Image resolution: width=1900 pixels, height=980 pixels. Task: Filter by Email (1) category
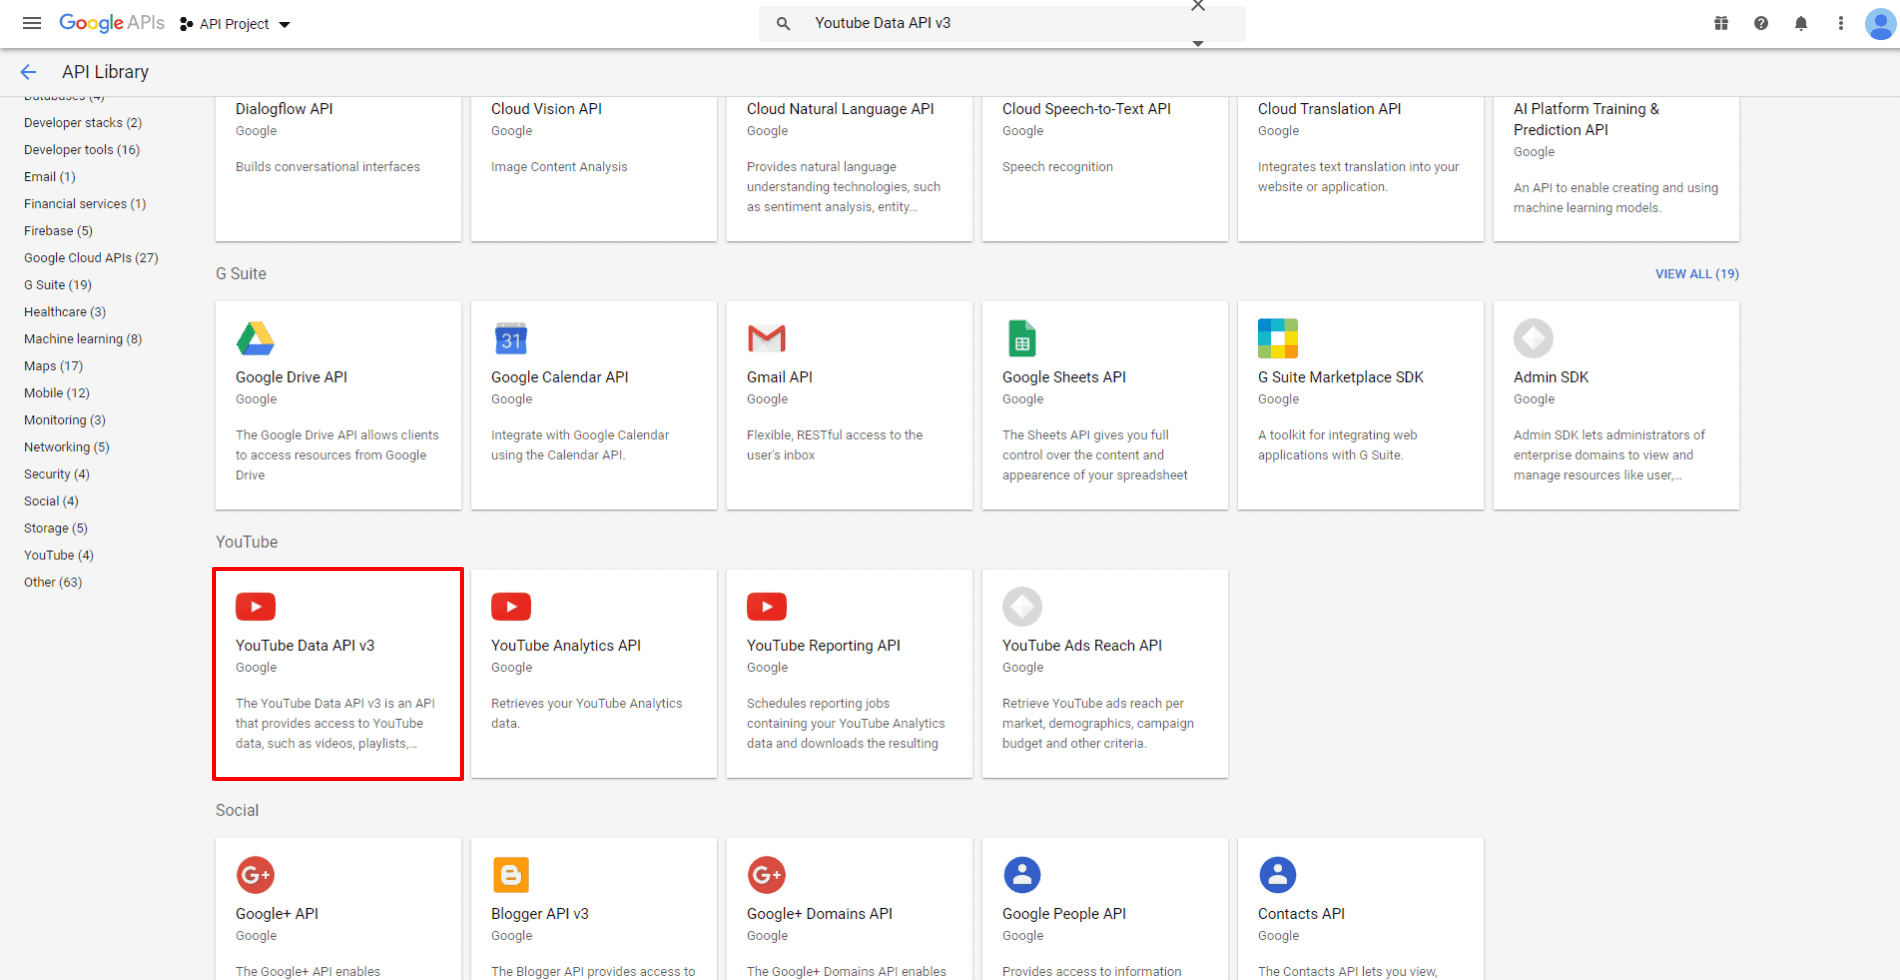(x=50, y=177)
